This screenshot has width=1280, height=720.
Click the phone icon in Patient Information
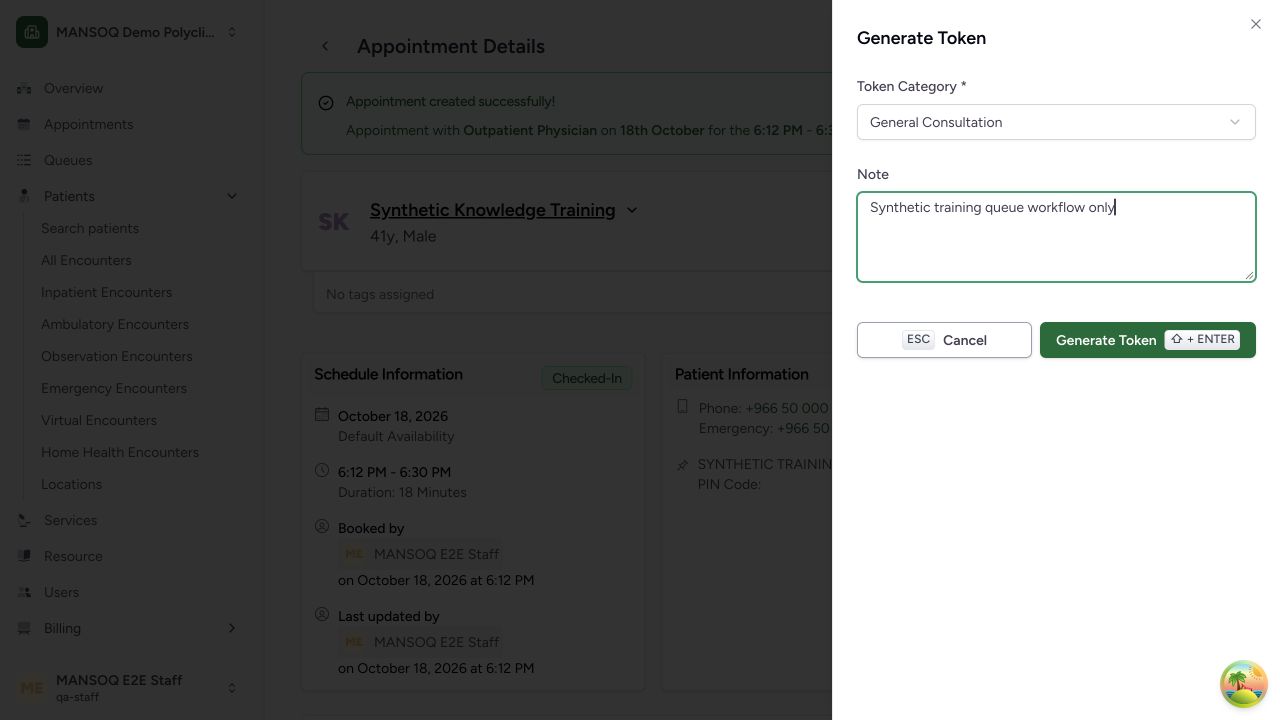point(683,406)
